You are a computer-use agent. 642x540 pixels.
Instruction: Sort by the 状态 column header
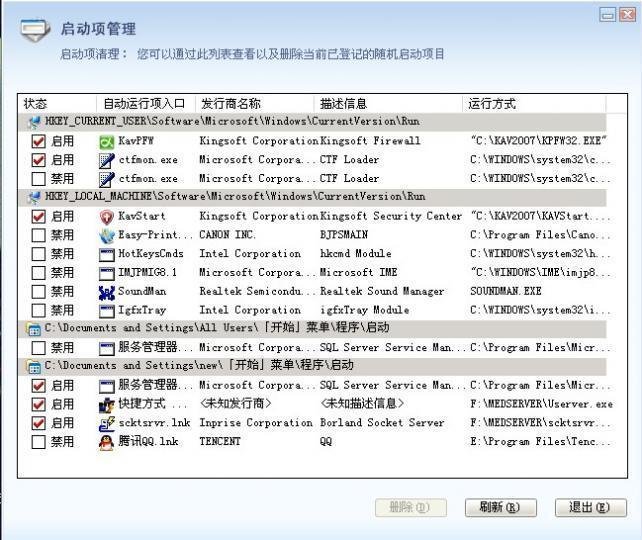click(57, 104)
